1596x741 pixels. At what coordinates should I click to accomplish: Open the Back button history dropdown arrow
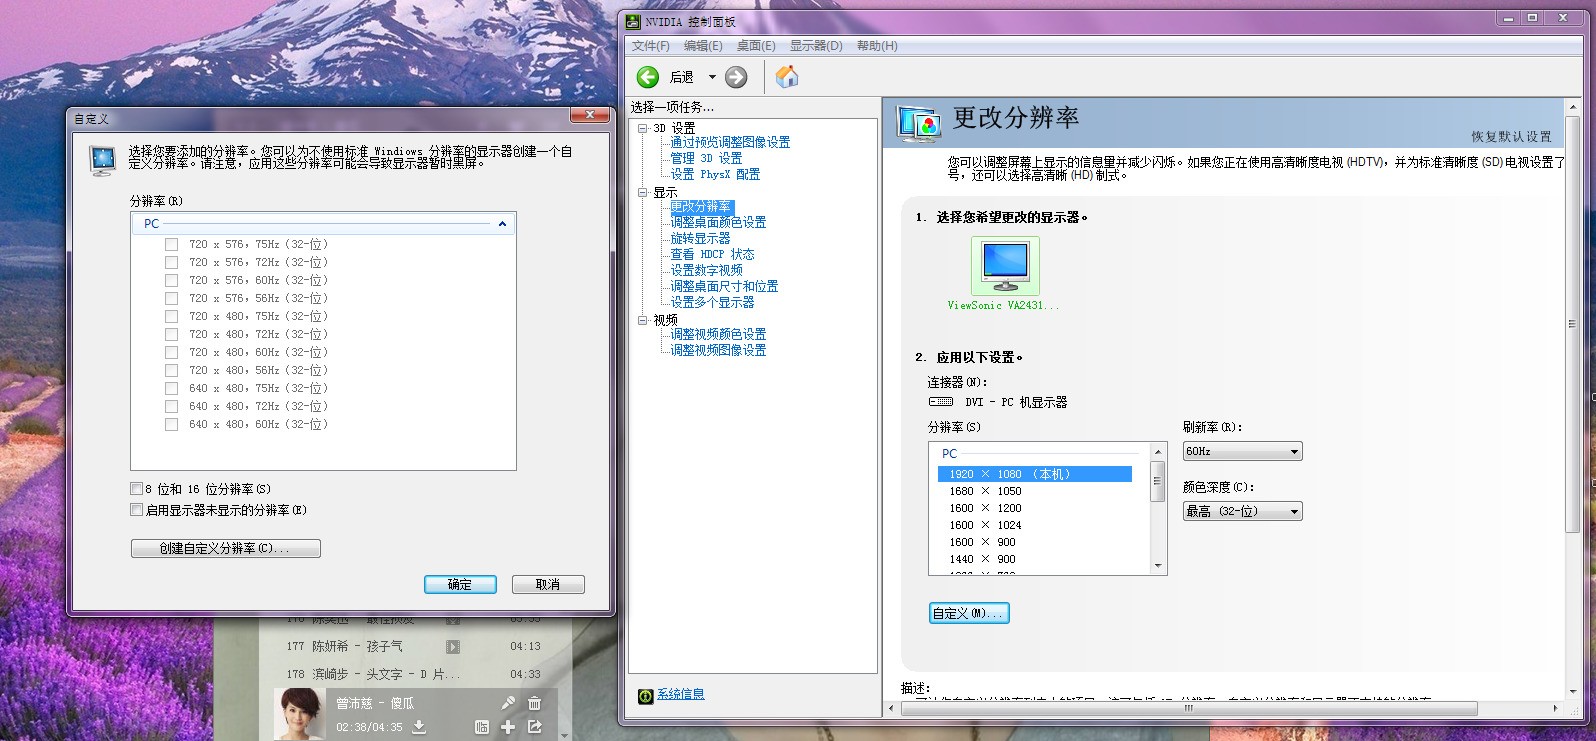click(x=712, y=77)
